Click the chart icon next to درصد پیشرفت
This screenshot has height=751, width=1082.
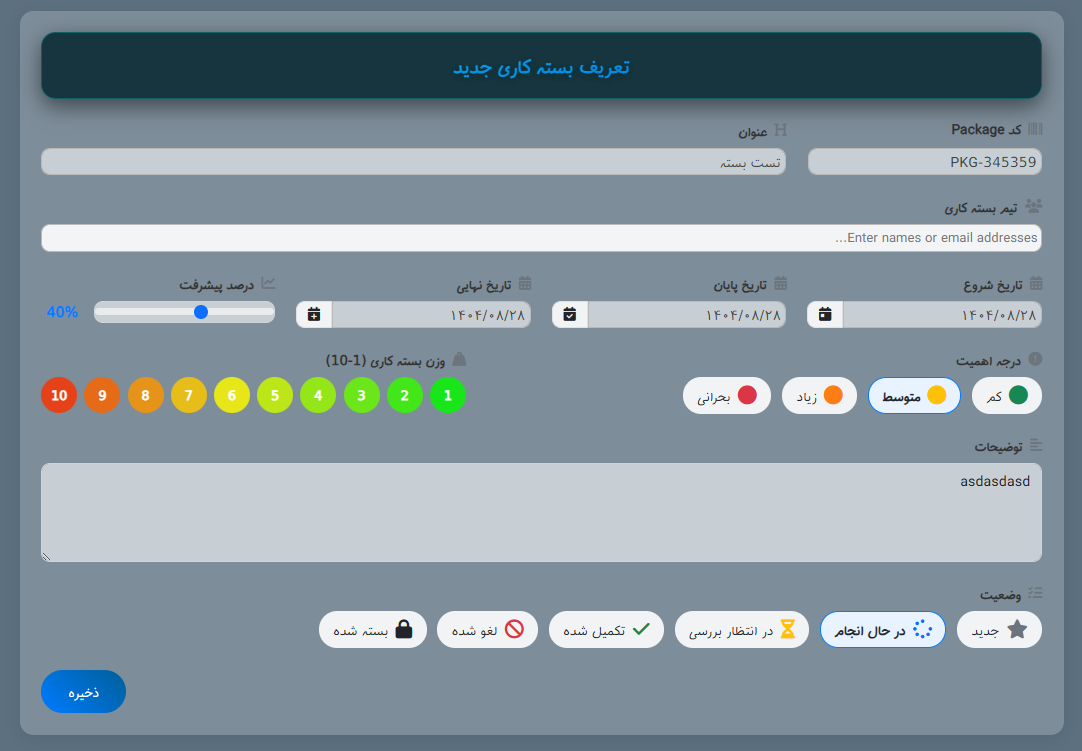pyautogui.click(x=268, y=283)
